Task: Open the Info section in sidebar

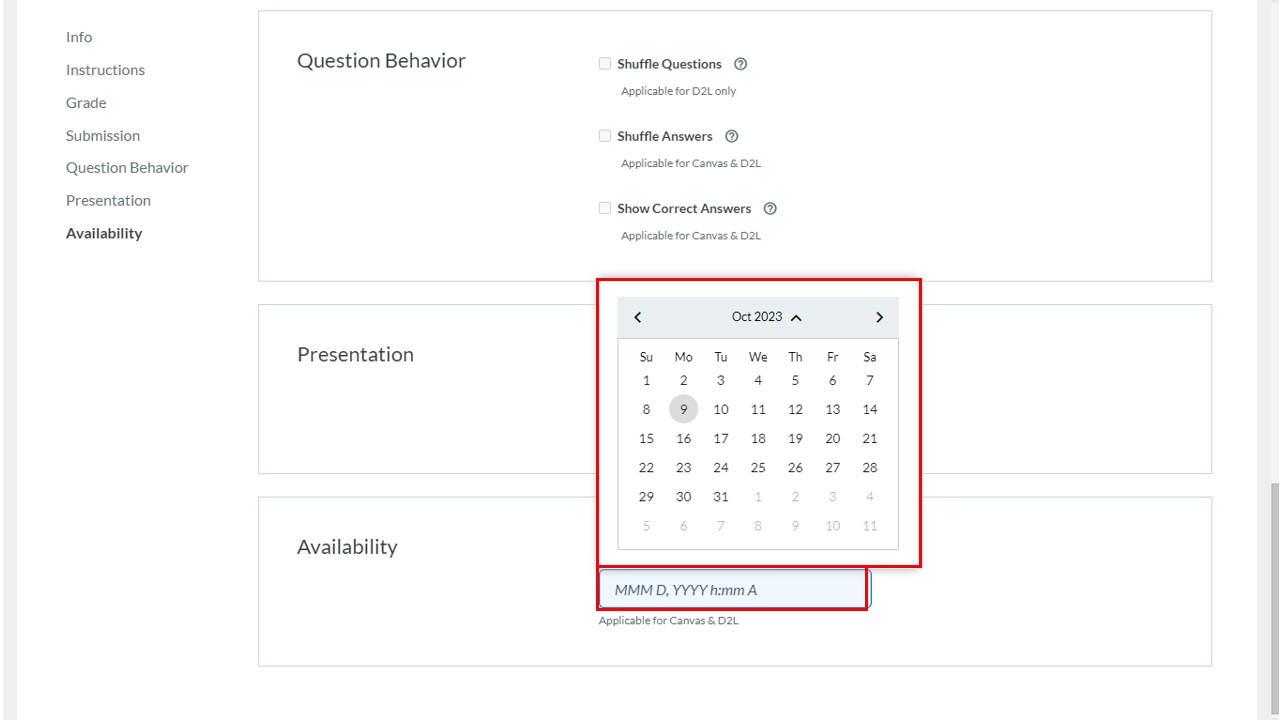Action: click(79, 37)
